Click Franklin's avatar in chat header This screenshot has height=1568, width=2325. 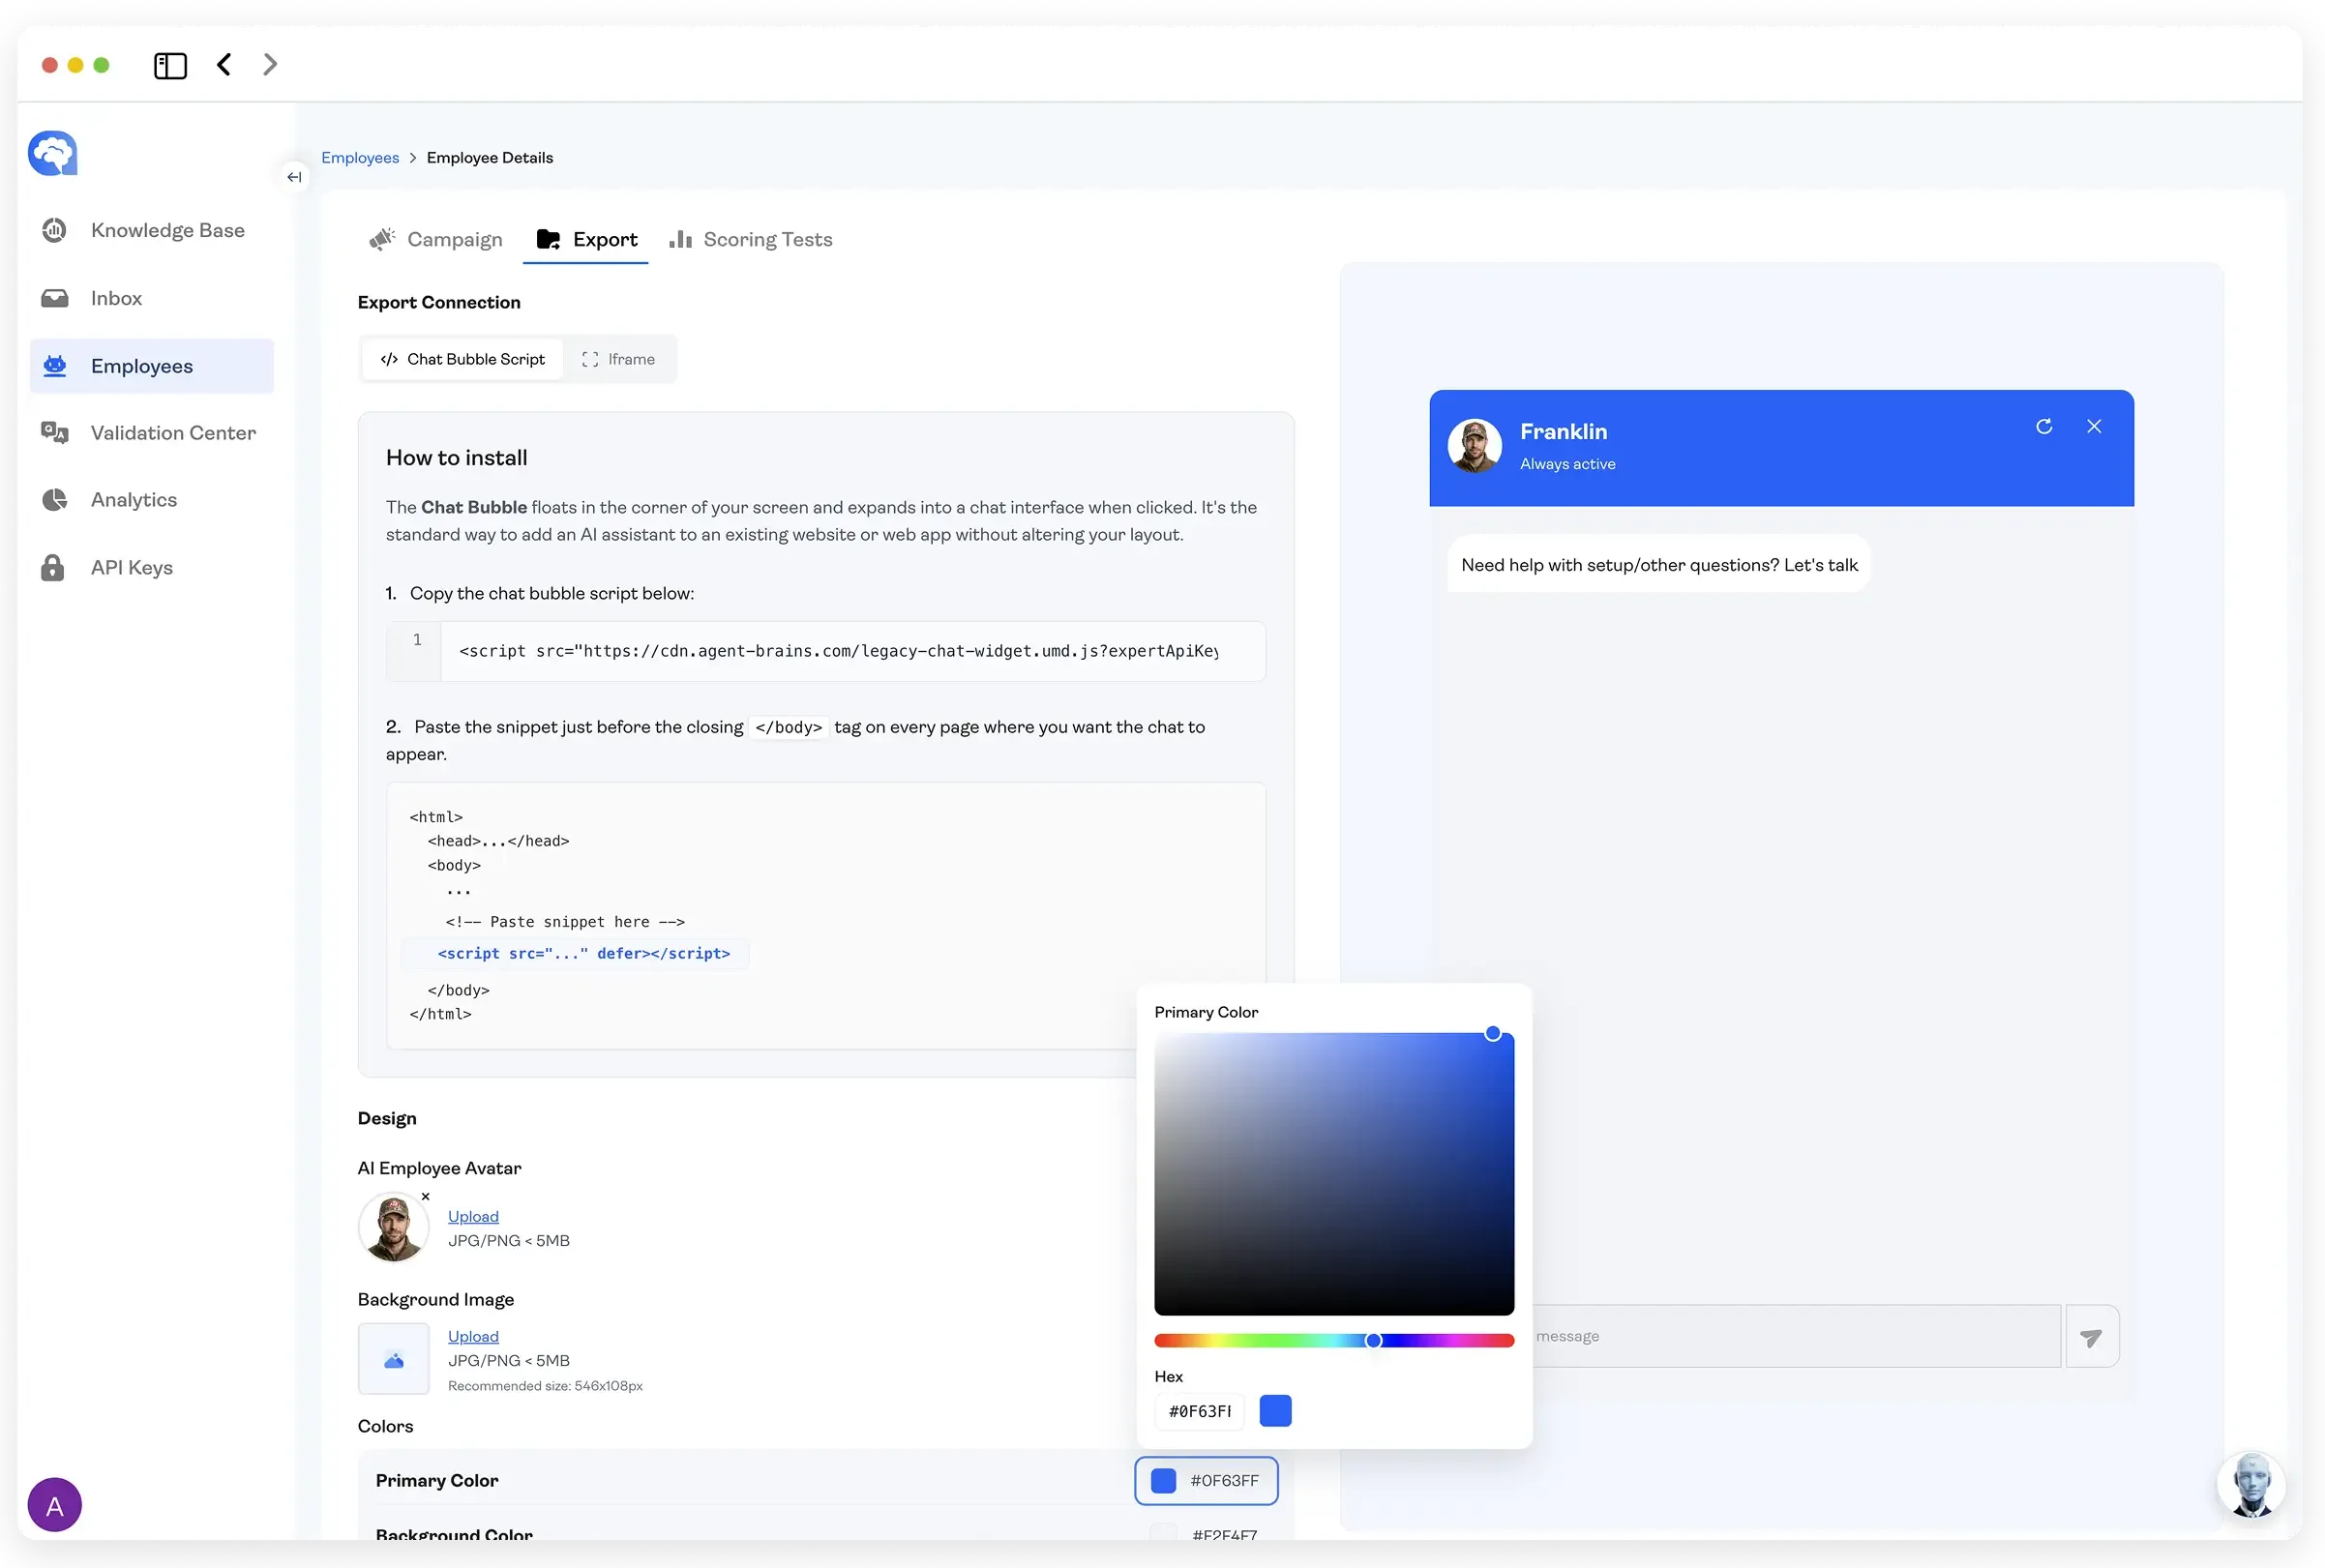[1475, 446]
